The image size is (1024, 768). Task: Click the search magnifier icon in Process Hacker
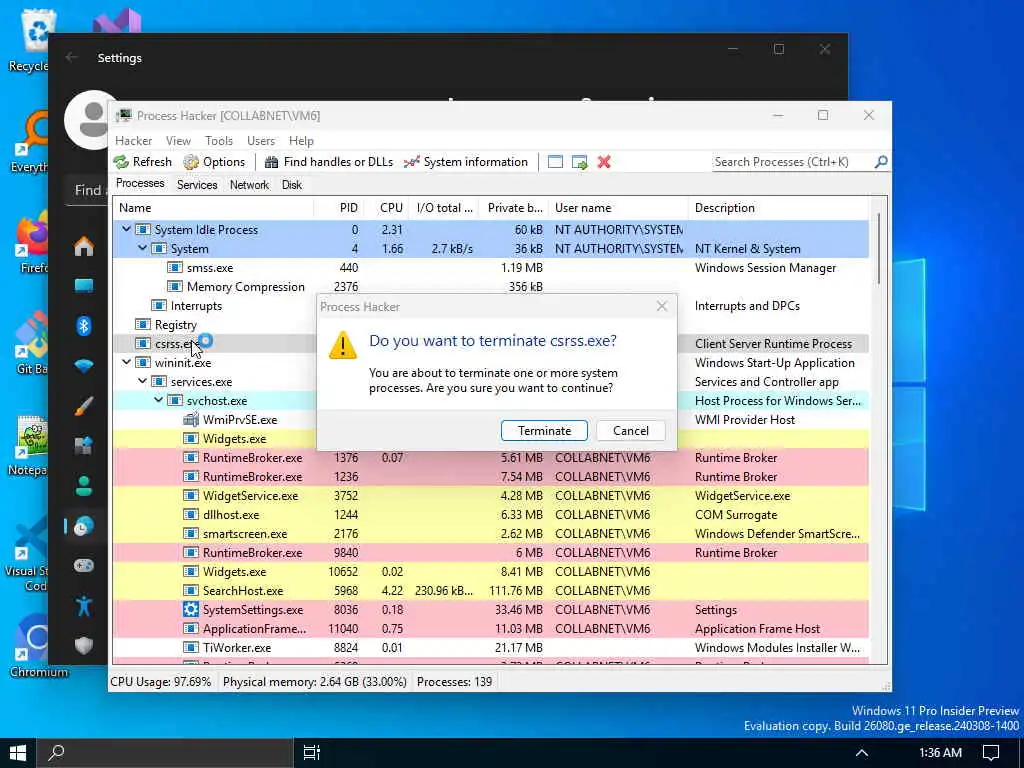click(881, 161)
